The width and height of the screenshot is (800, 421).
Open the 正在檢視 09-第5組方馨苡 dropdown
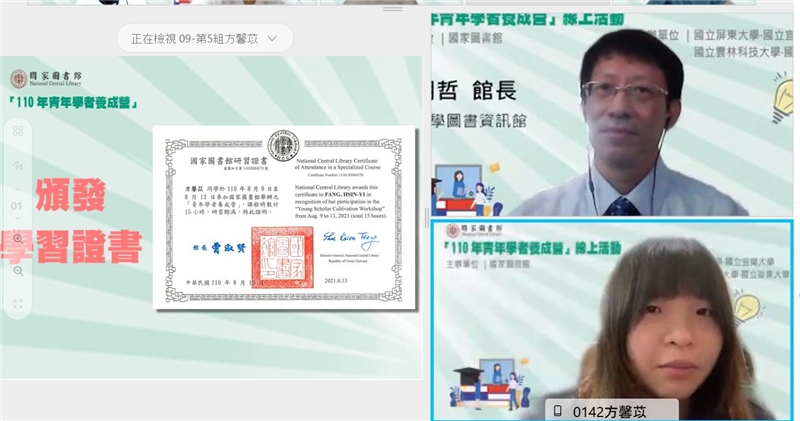[x=205, y=38]
